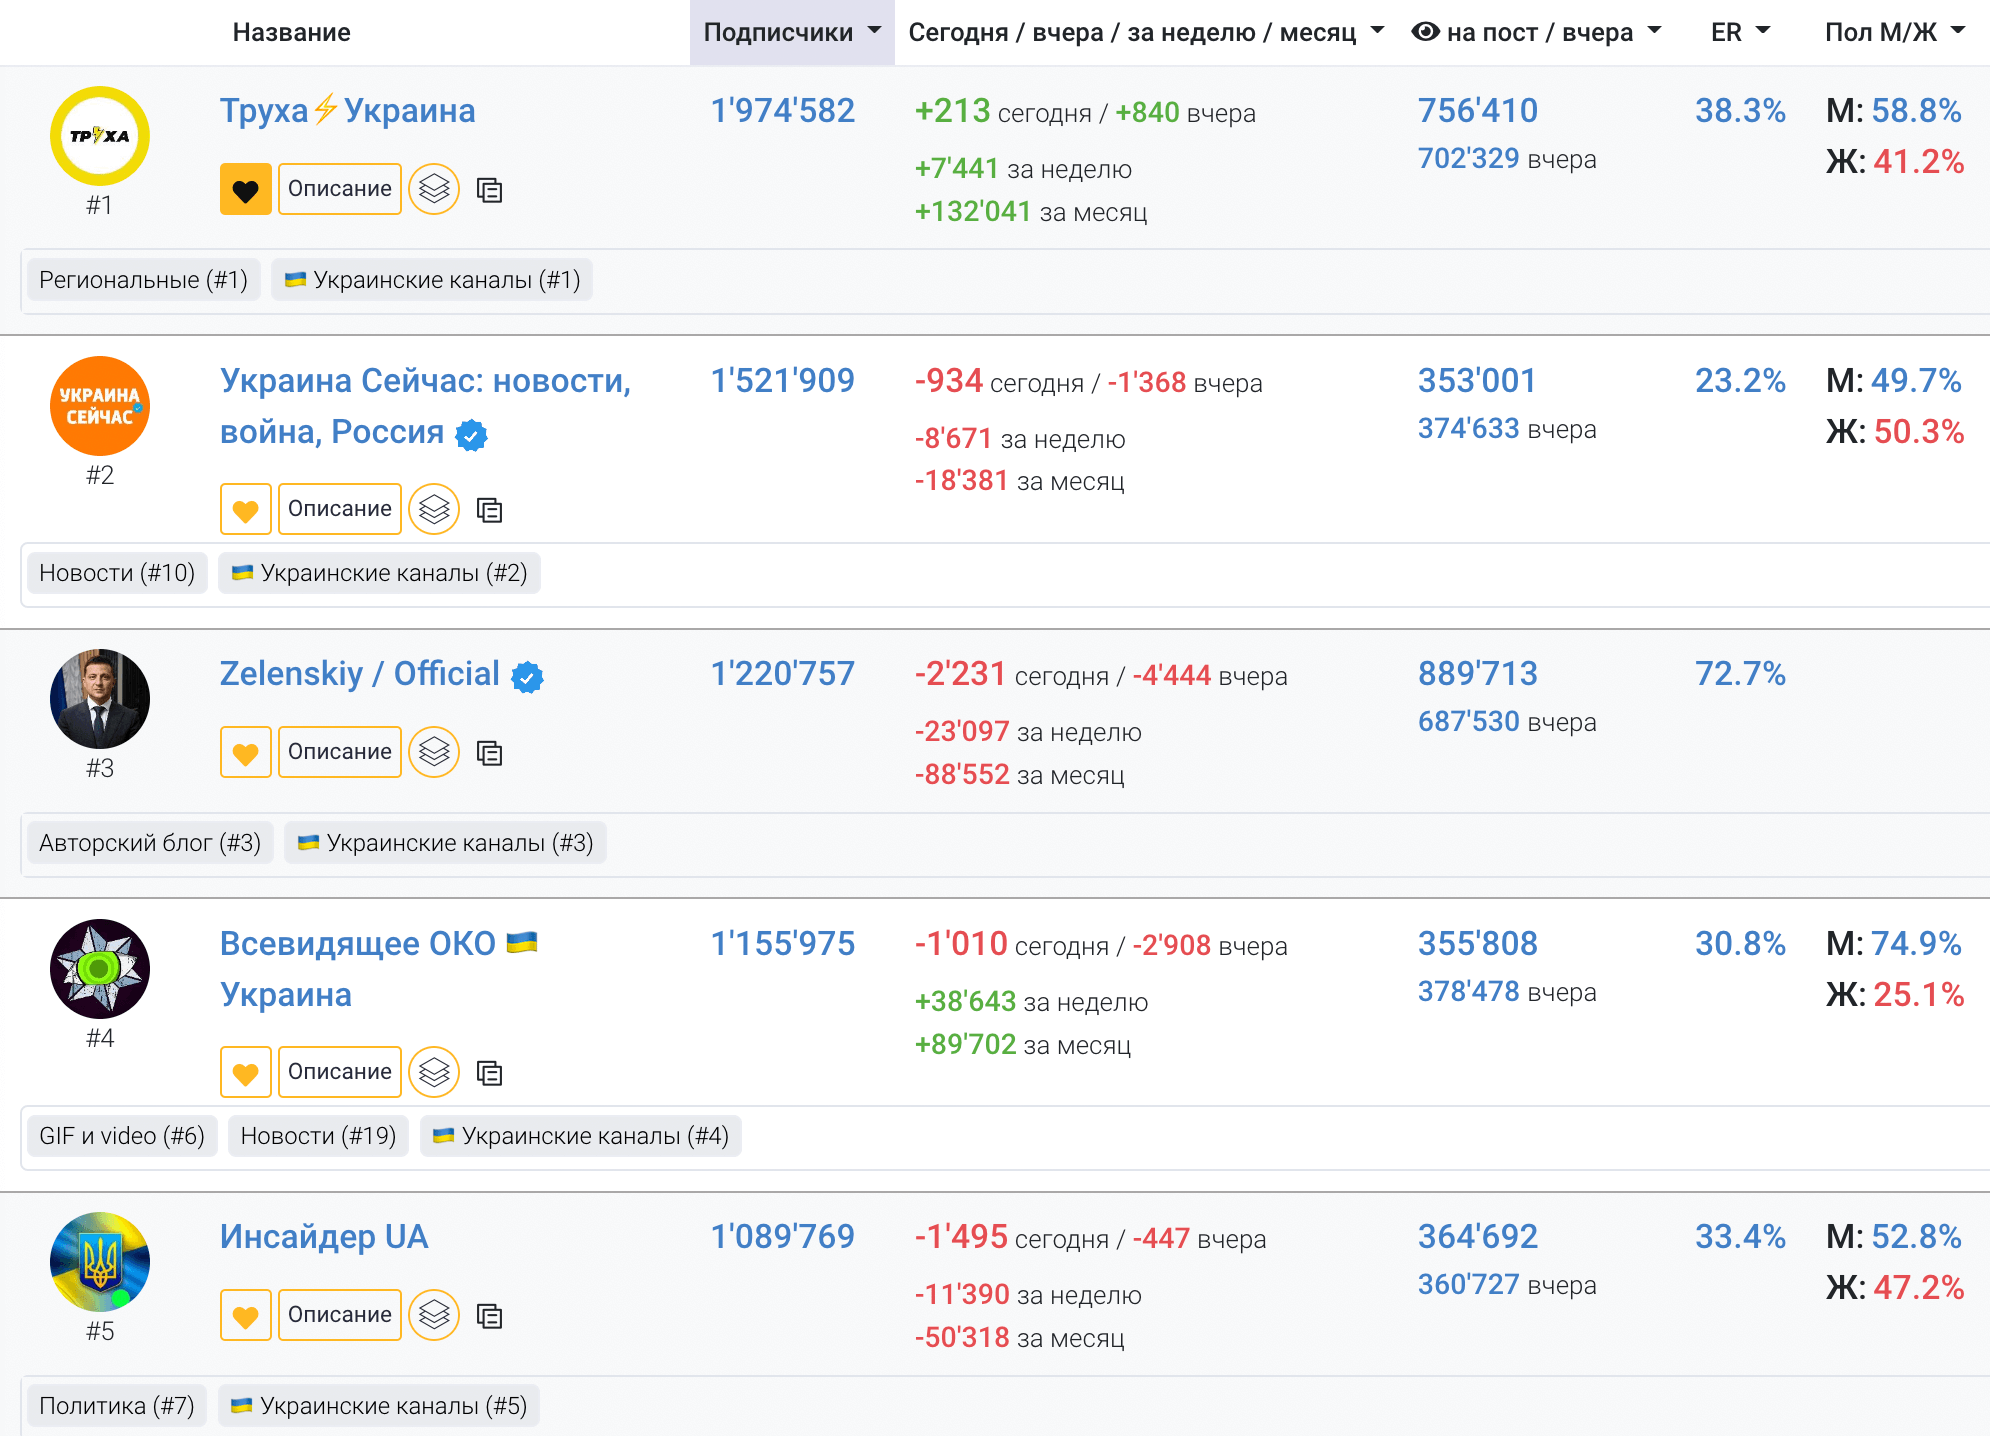Open Труха Украина channel avatar
Image resolution: width=1990 pixels, height=1436 pixels.
point(100,136)
